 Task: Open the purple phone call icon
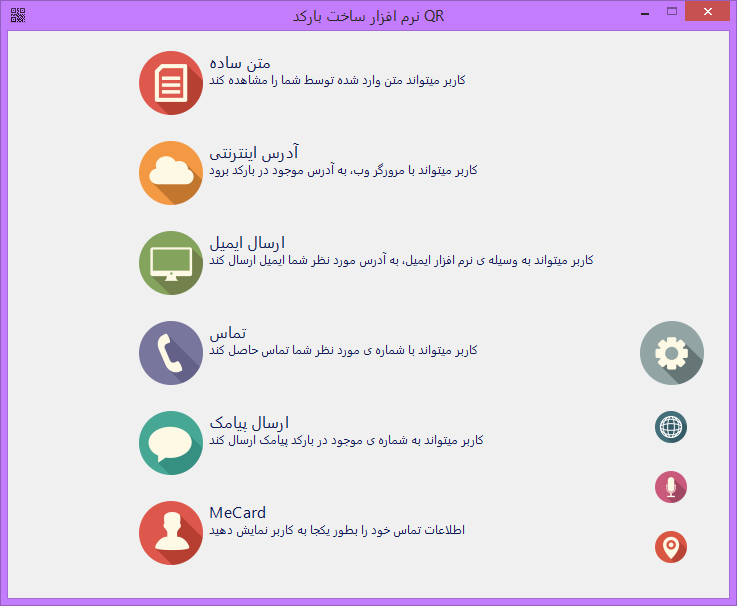pyautogui.click(x=171, y=353)
